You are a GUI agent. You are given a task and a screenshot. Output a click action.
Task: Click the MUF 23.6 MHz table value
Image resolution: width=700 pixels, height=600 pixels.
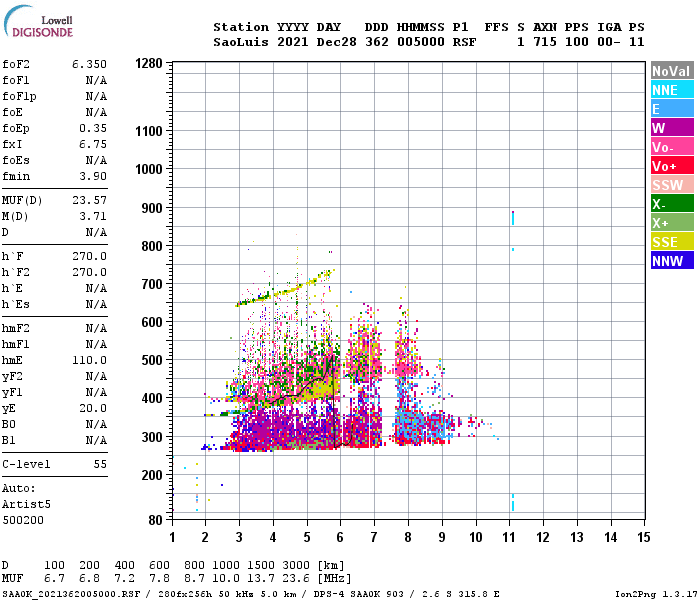[x=296, y=579]
